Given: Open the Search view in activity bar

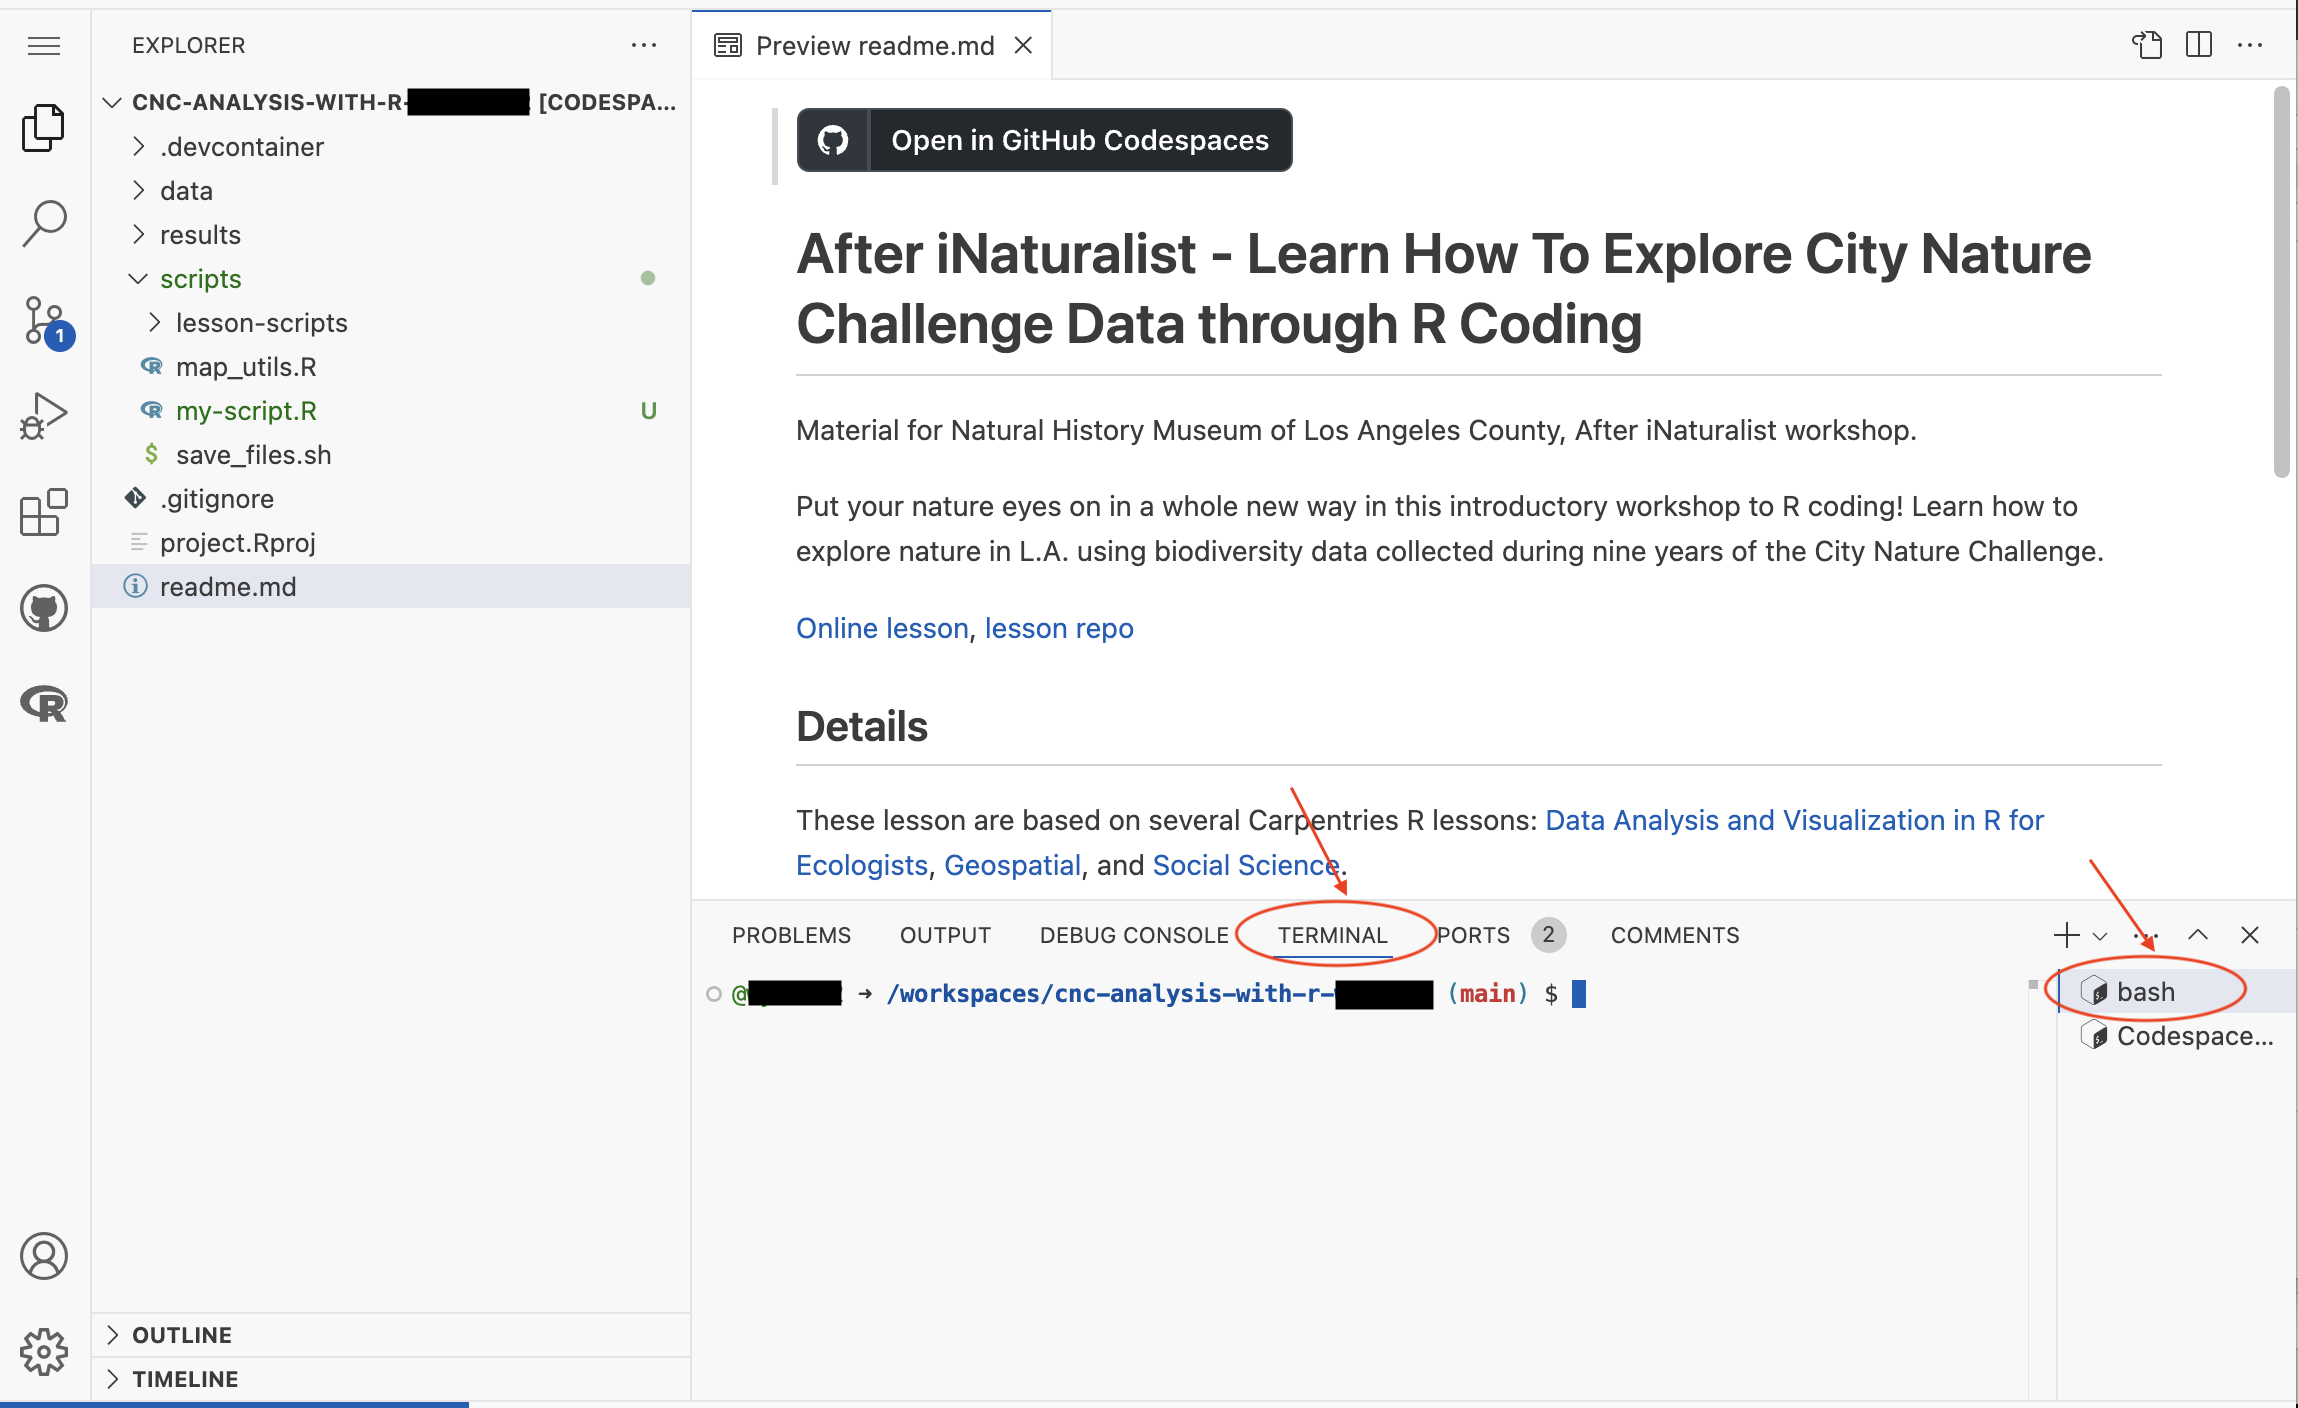Looking at the screenshot, I should coord(44,223).
